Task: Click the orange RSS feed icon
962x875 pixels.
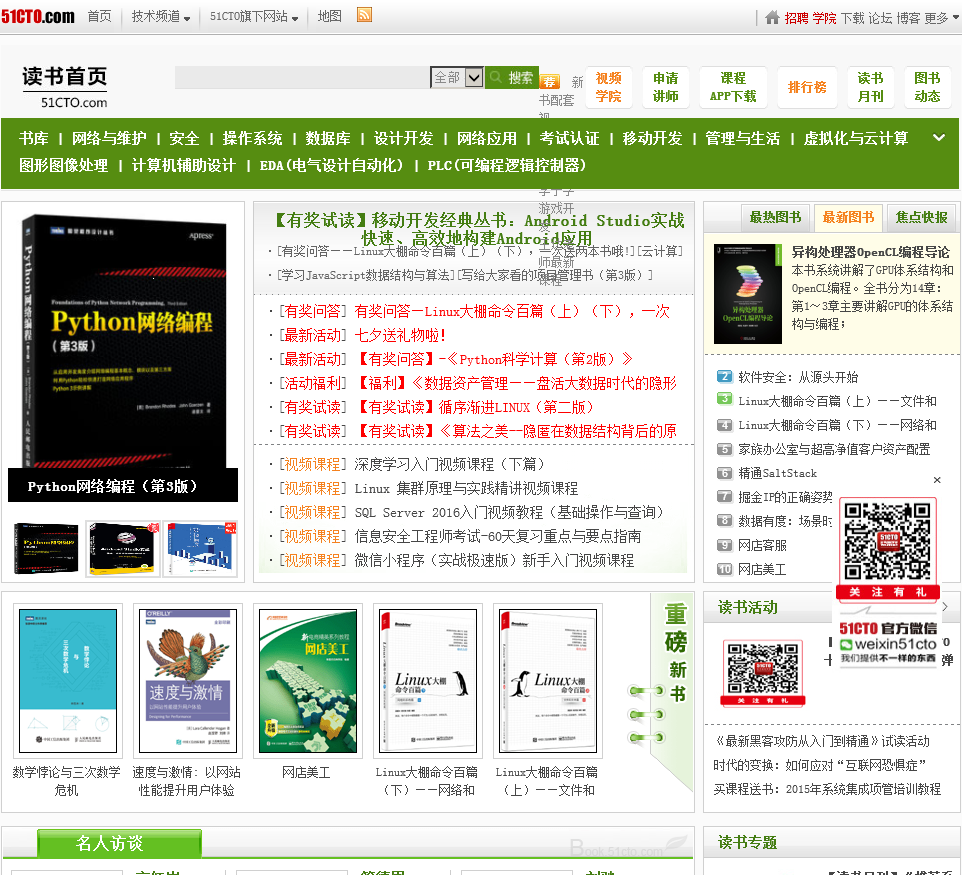Action: tap(364, 15)
